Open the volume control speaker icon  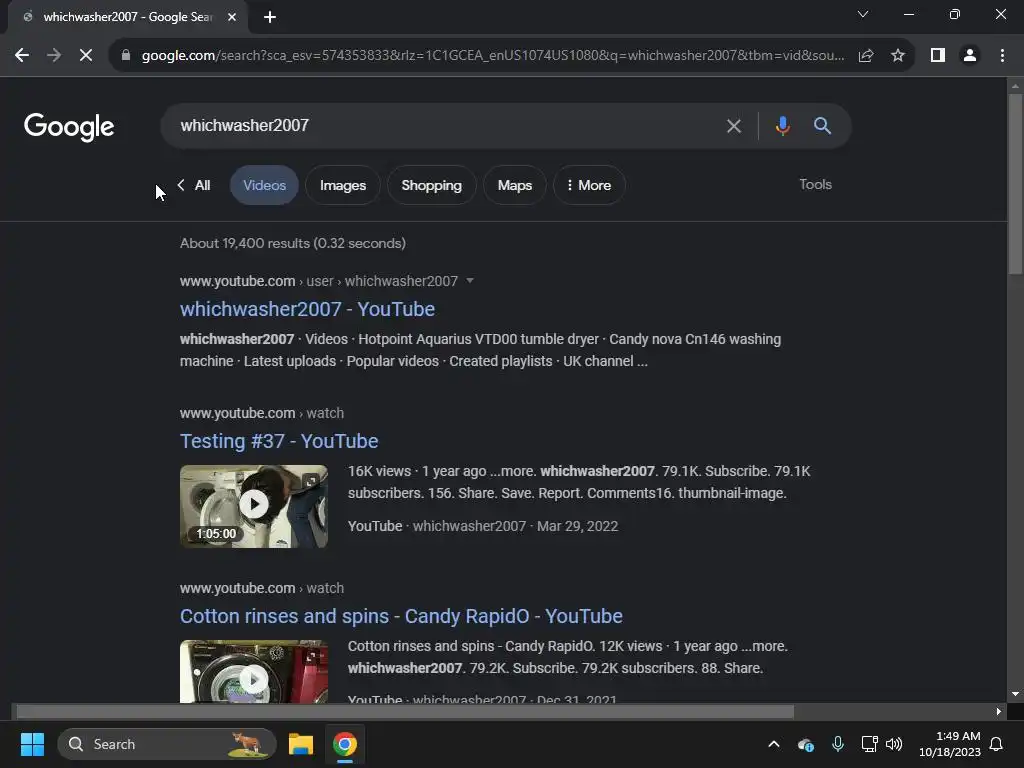point(894,744)
